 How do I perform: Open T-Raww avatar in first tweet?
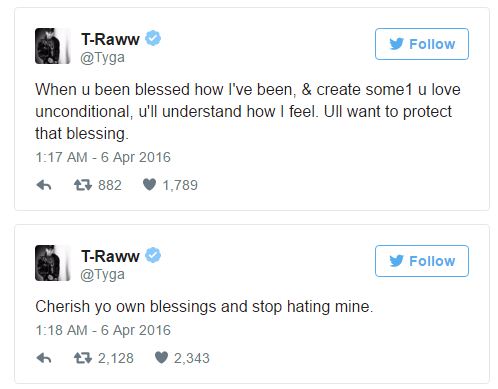53,46
